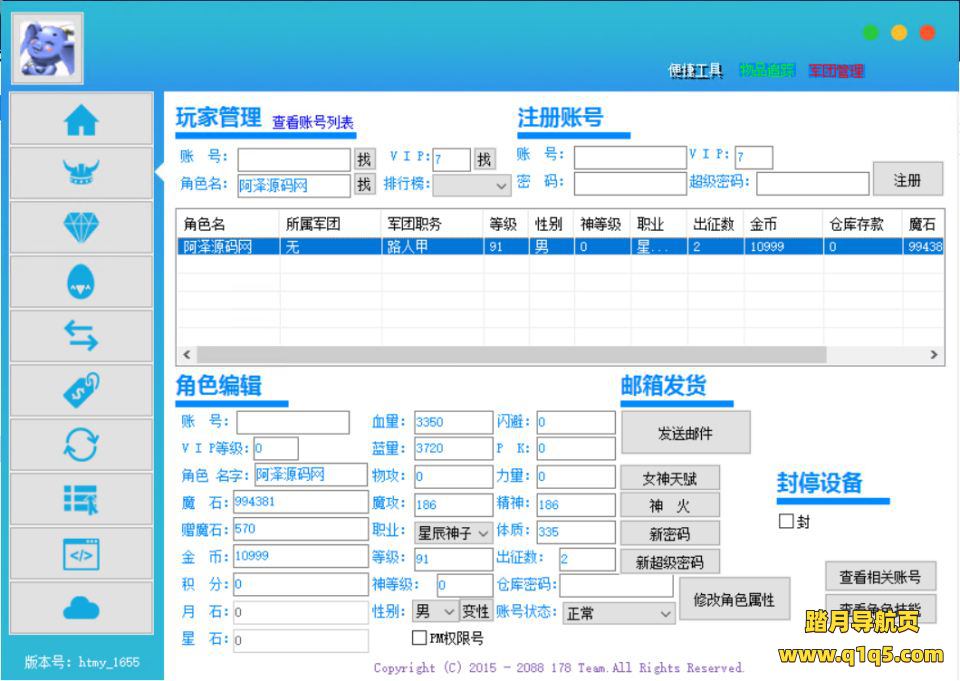
Task: Click the refresh/sync sidebar icon
Action: pos(80,444)
